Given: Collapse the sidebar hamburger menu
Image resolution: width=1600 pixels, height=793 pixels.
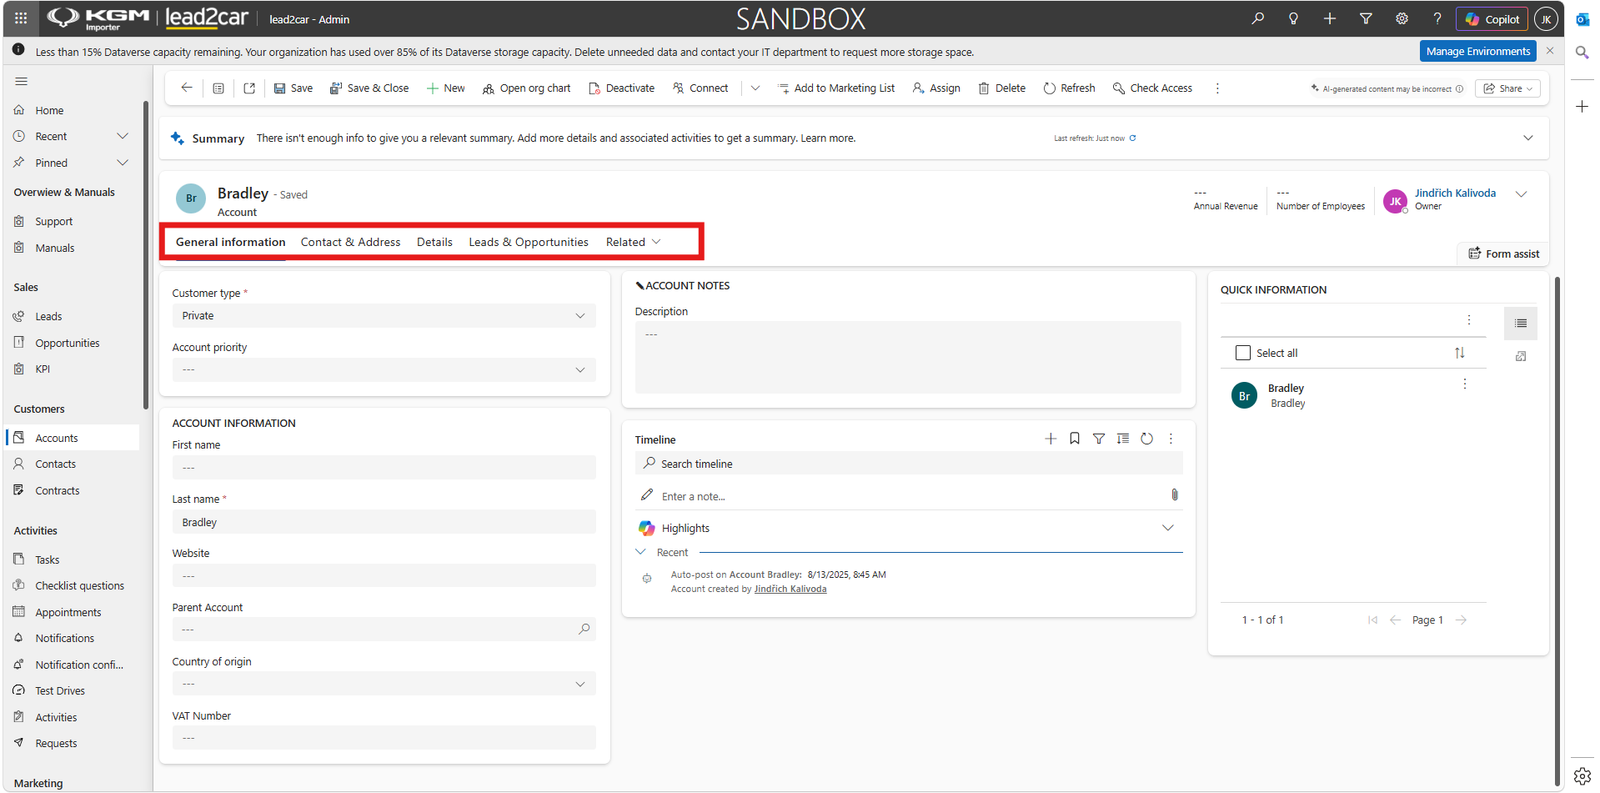Looking at the screenshot, I should 21,81.
